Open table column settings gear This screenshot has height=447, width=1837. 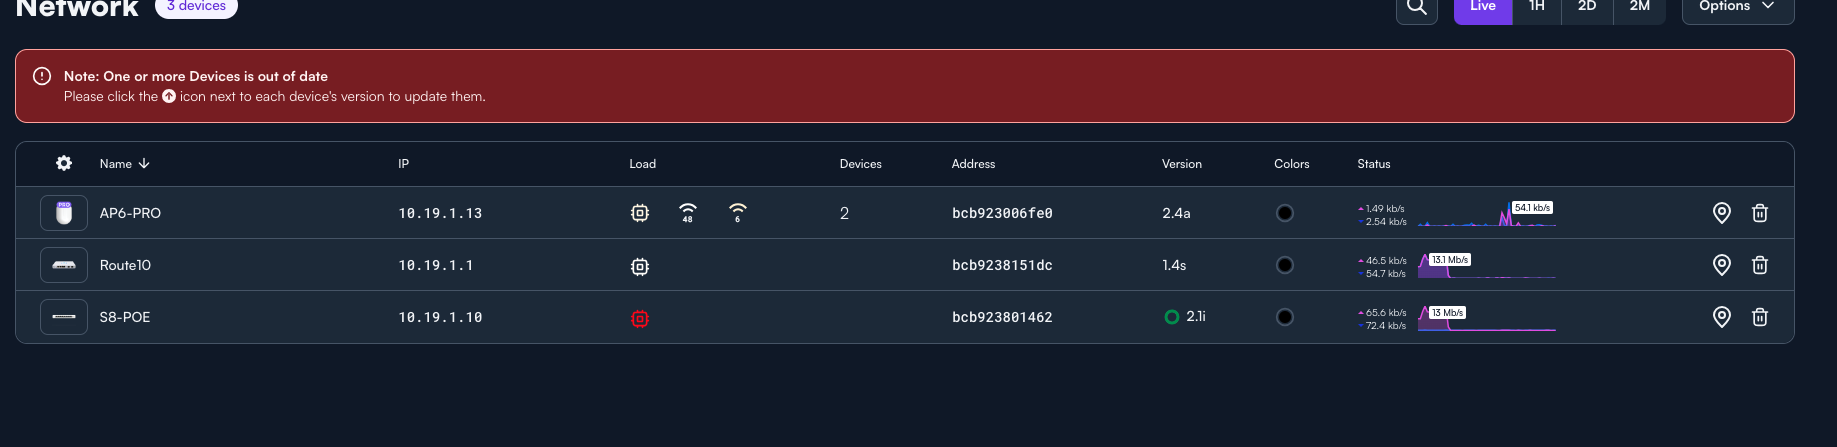(x=64, y=163)
